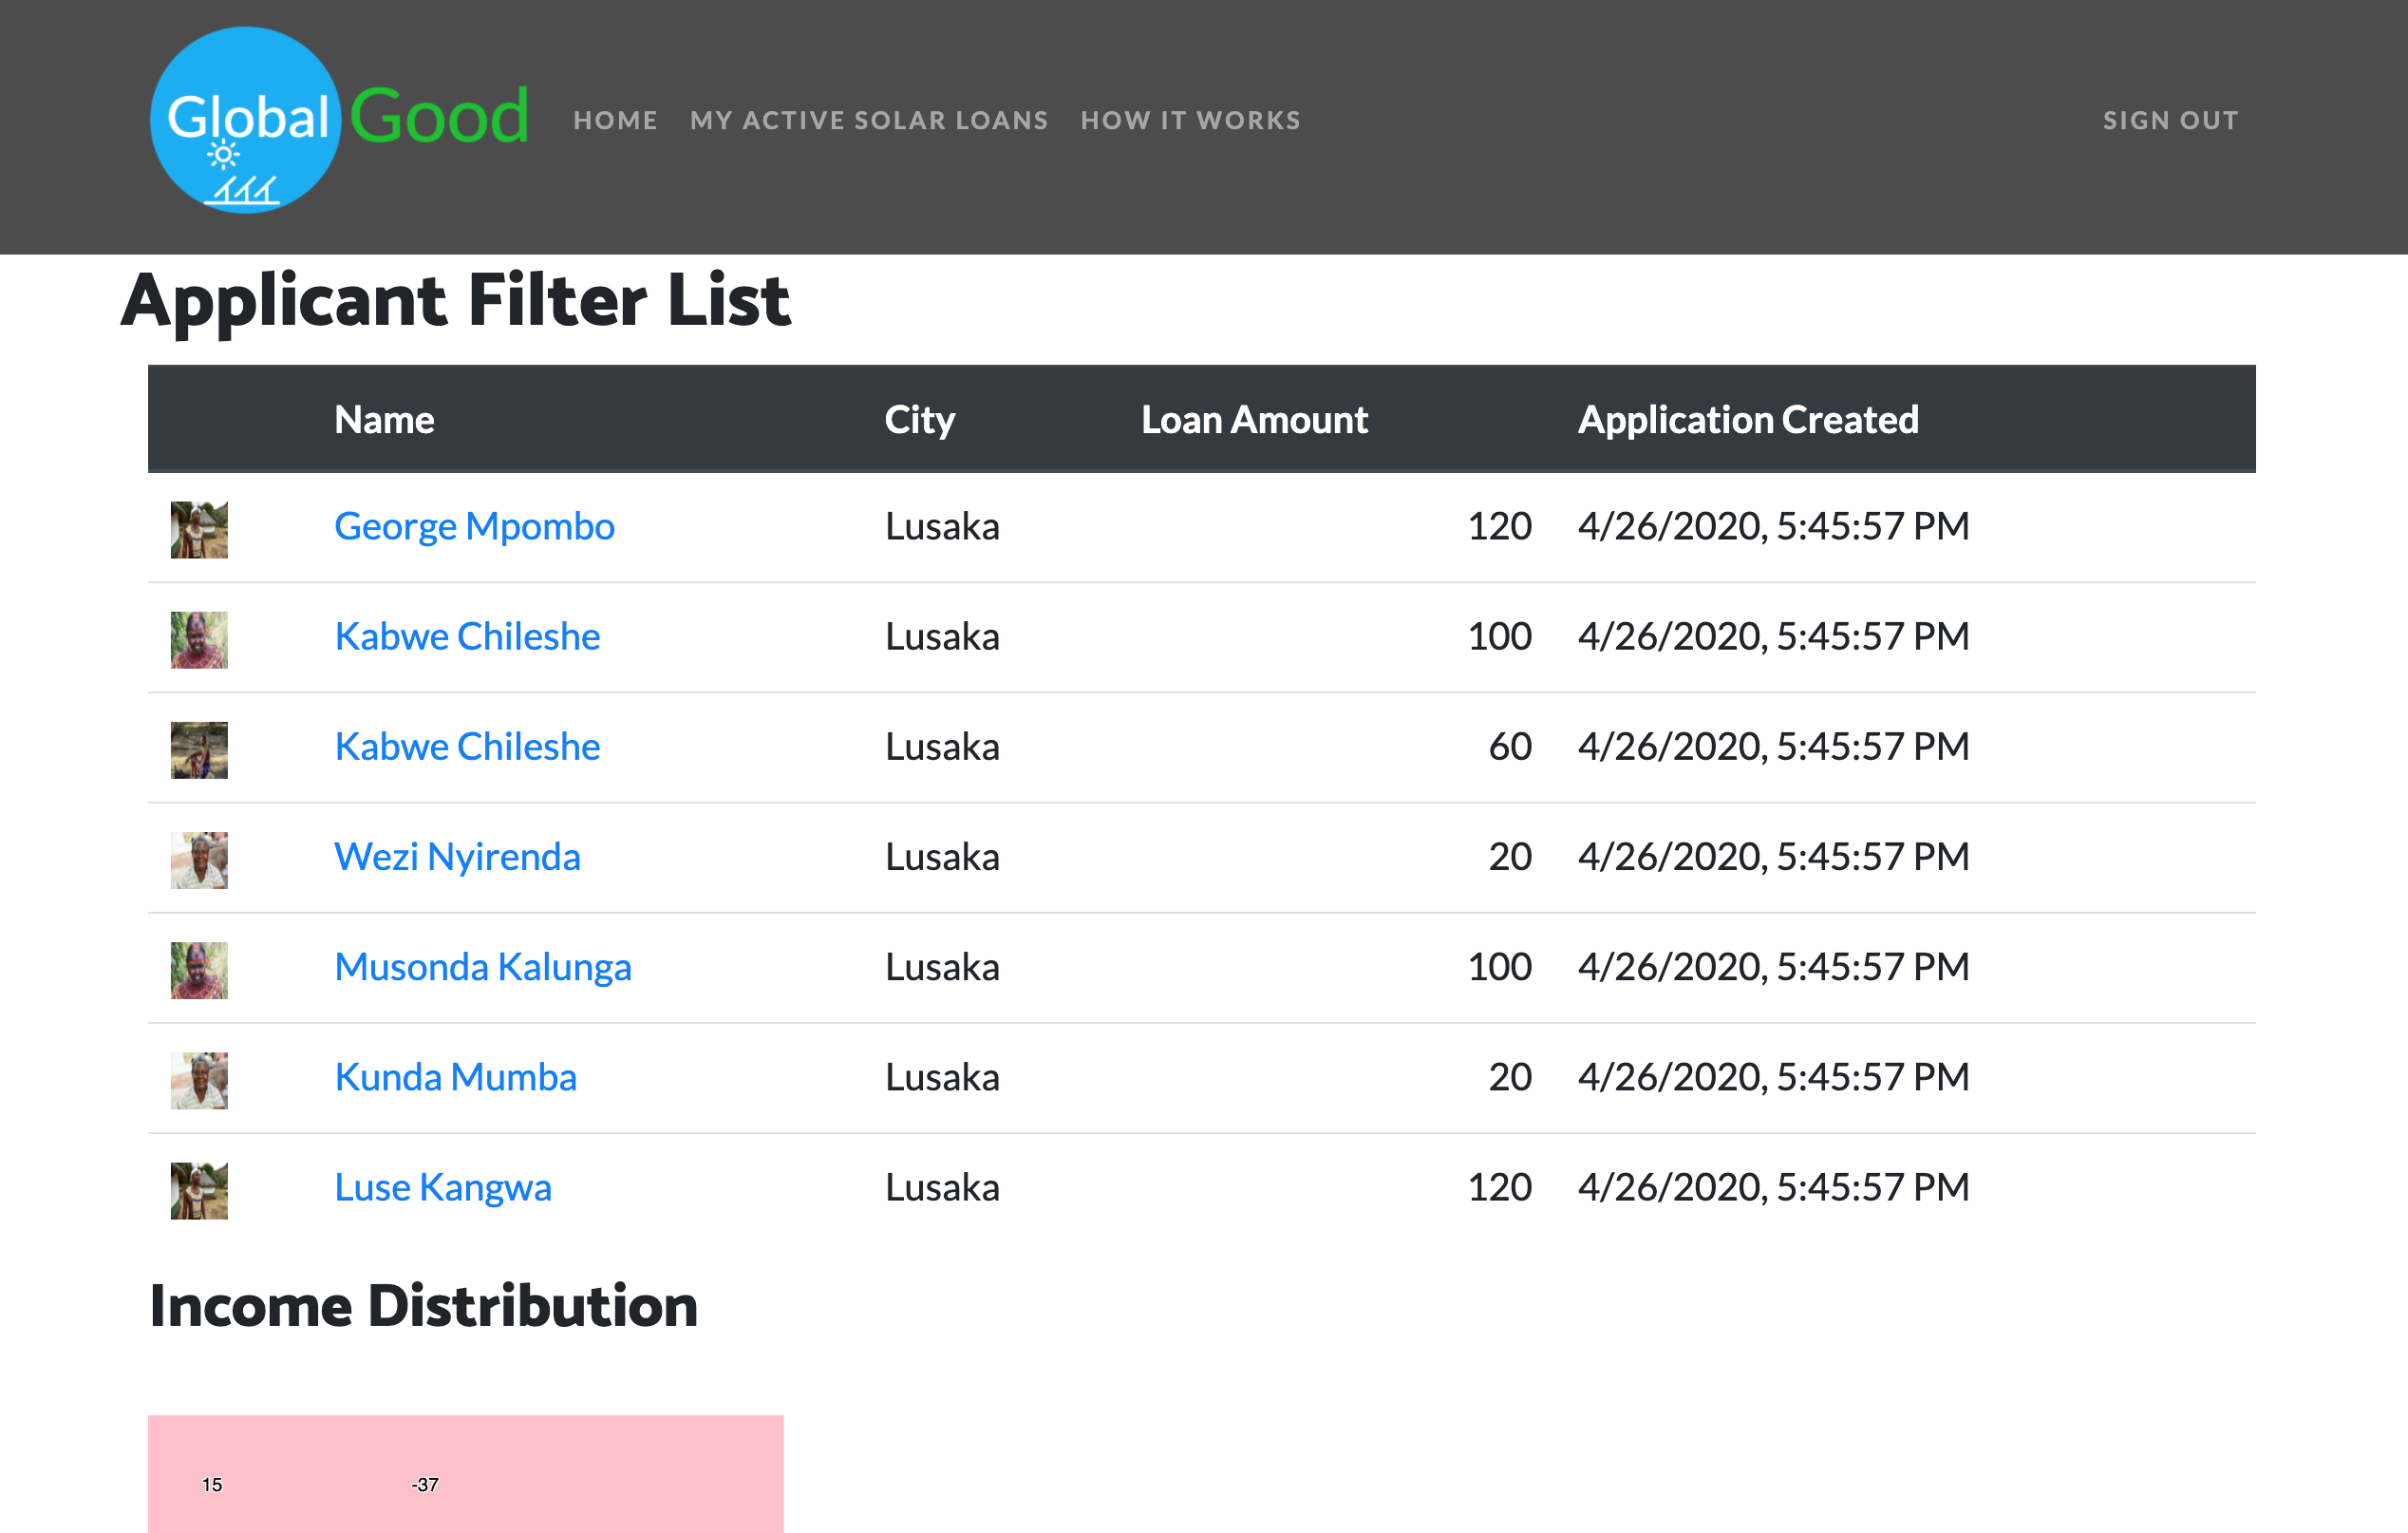The width and height of the screenshot is (2408, 1533).
Task: Click Kunda Mumba's photo thumbnail
Action: point(199,1080)
